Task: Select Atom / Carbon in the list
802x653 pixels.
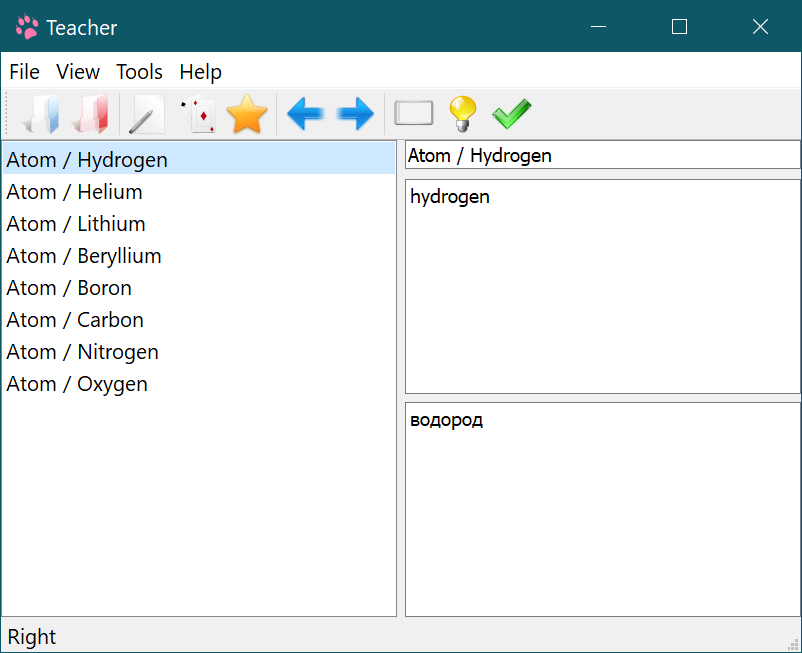Action: coord(75,320)
